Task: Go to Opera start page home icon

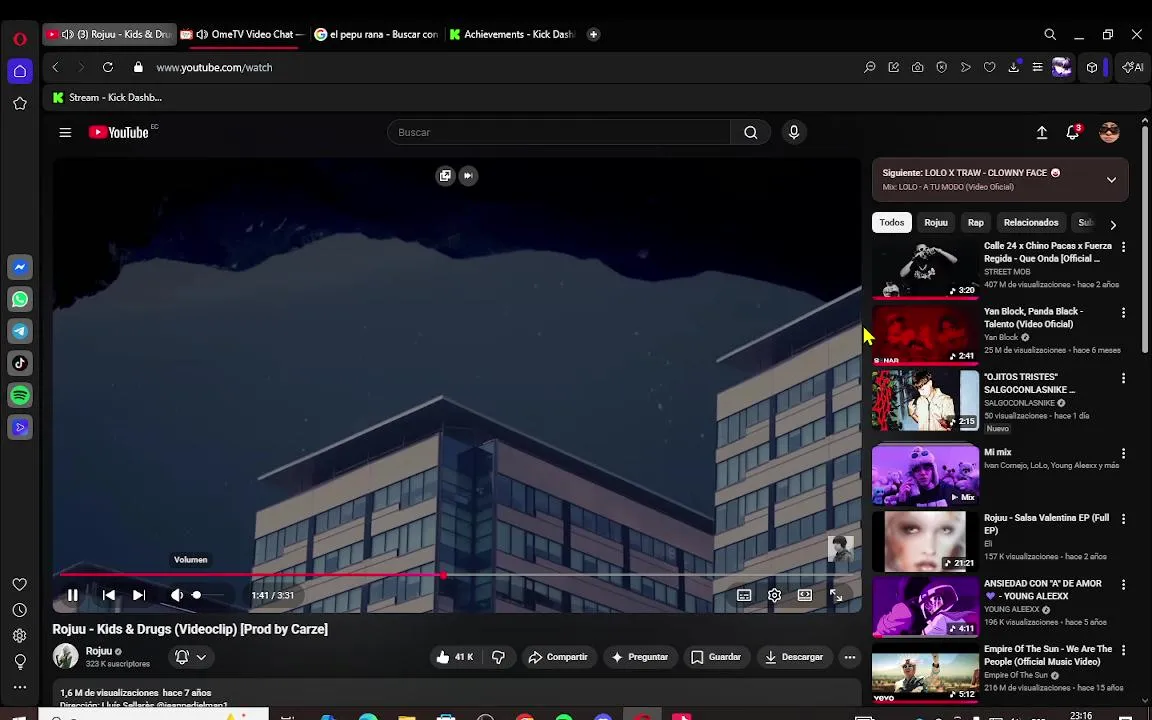Action: [x=20, y=71]
